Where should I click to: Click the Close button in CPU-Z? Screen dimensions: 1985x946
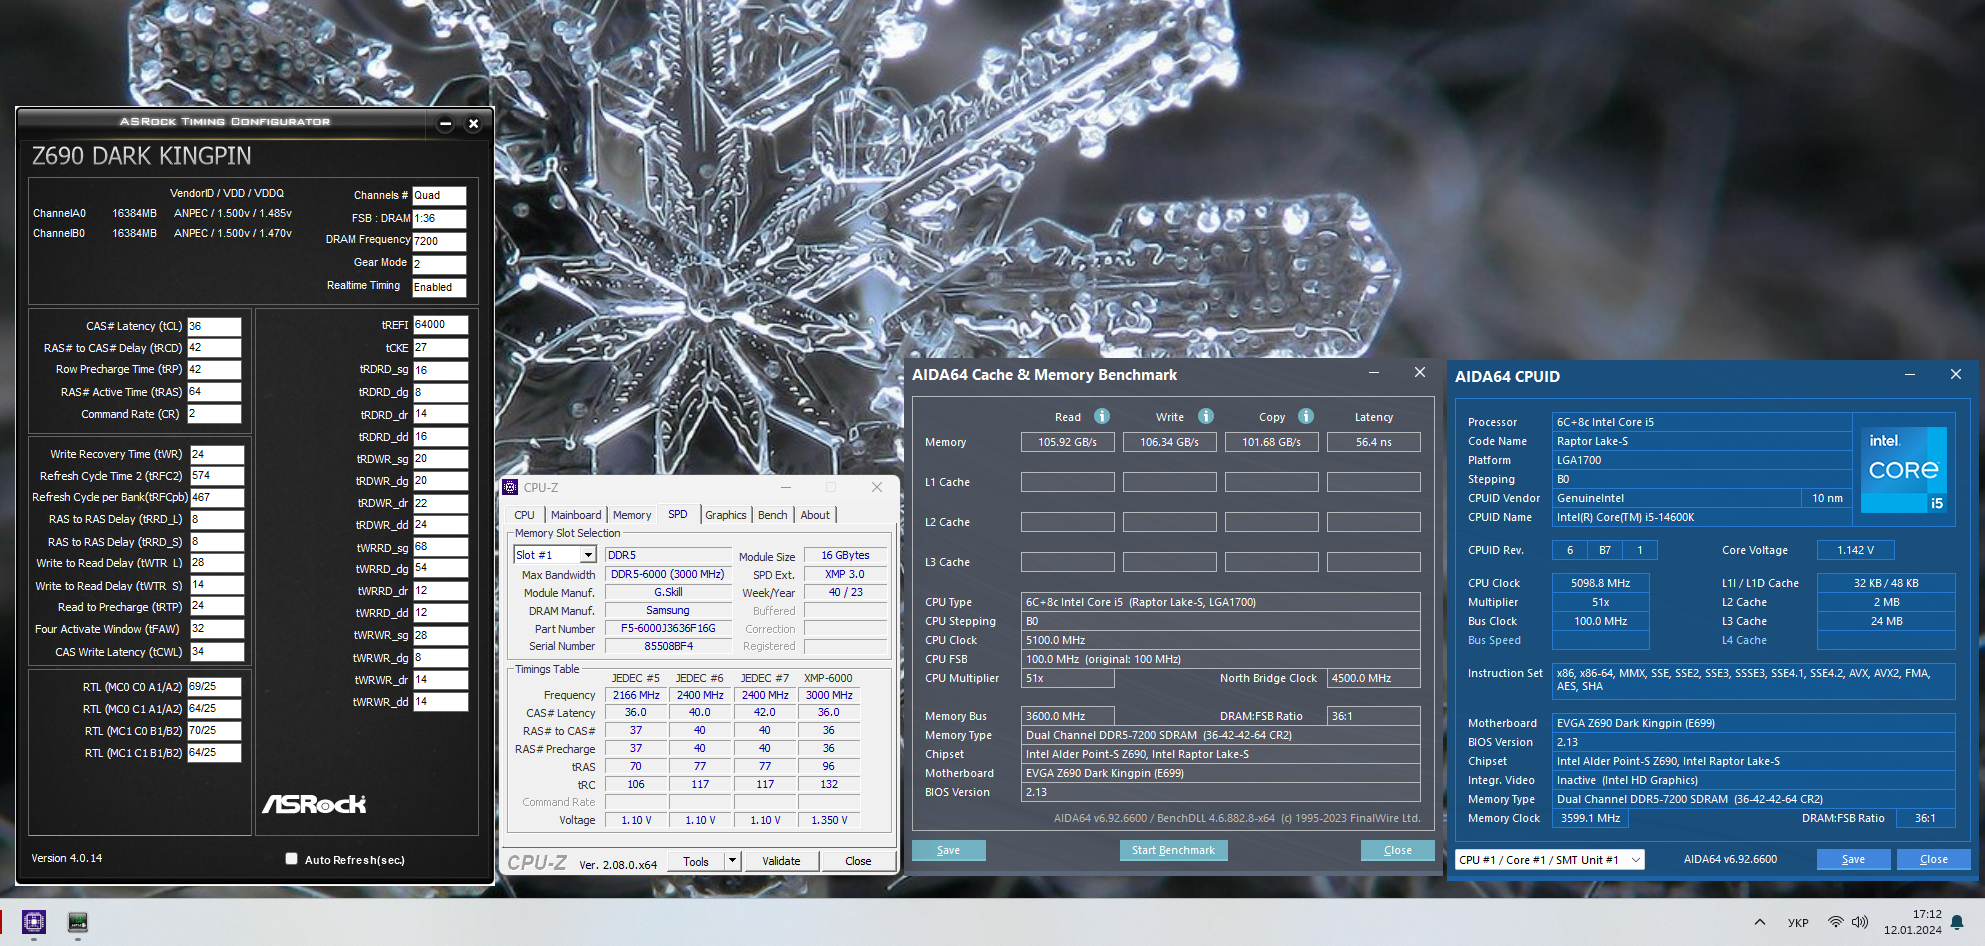858,861
